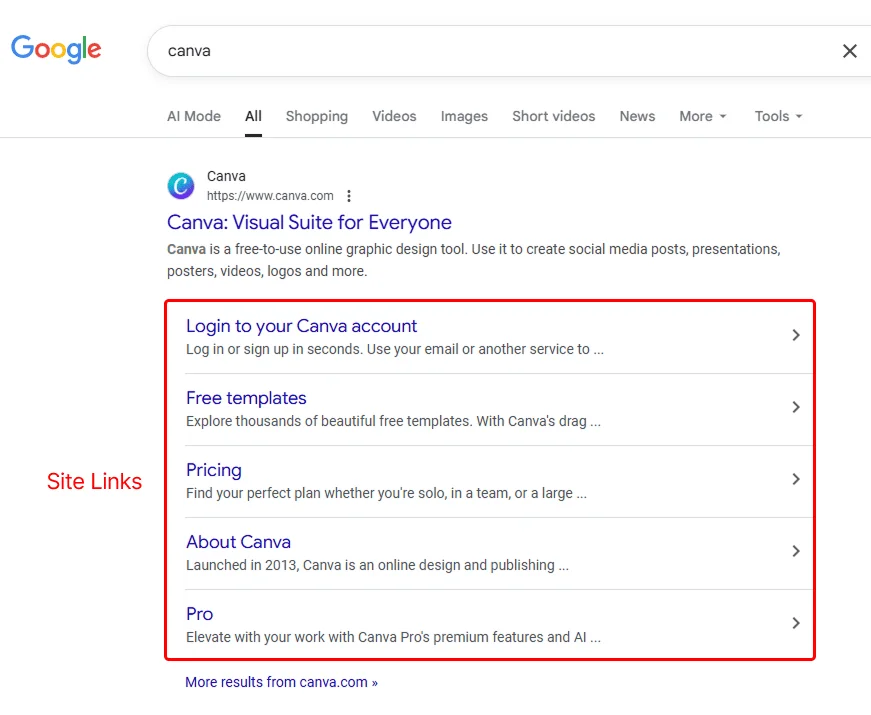Open the More search categories dropdown
This screenshot has height=715, width=871.
(x=702, y=116)
